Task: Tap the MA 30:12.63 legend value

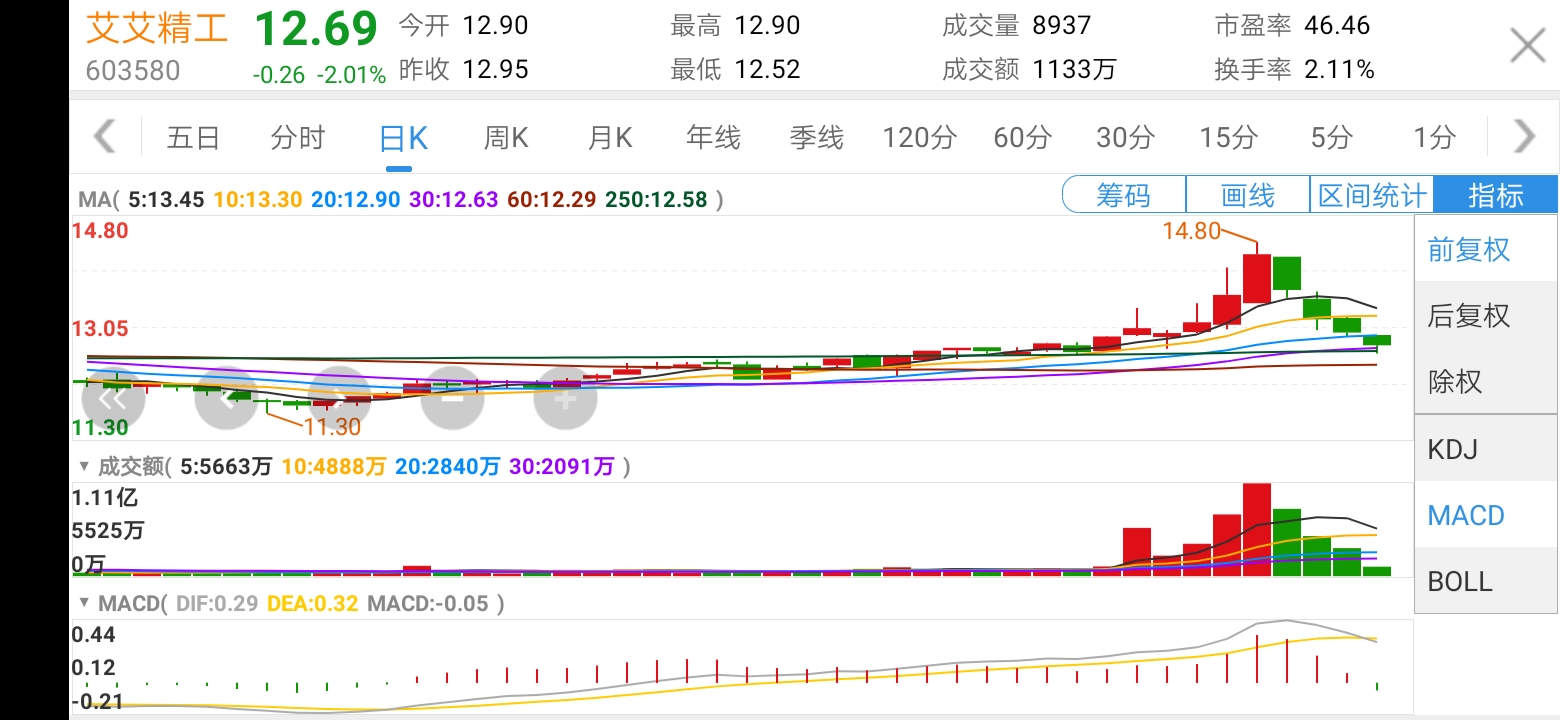Action: (x=453, y=199)
